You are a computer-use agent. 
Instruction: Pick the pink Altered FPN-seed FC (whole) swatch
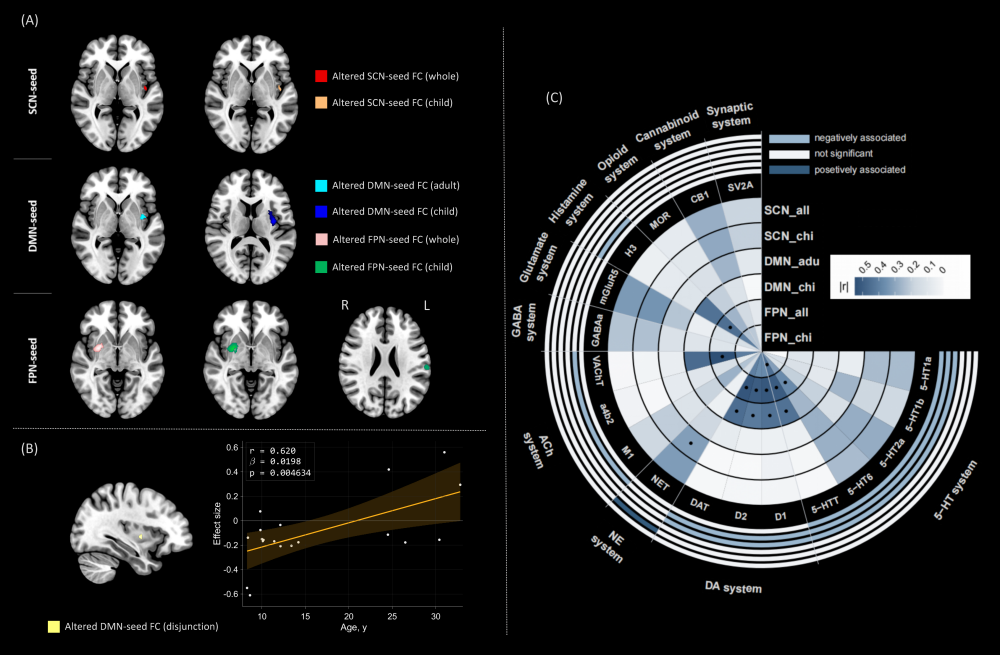[321, 239]
